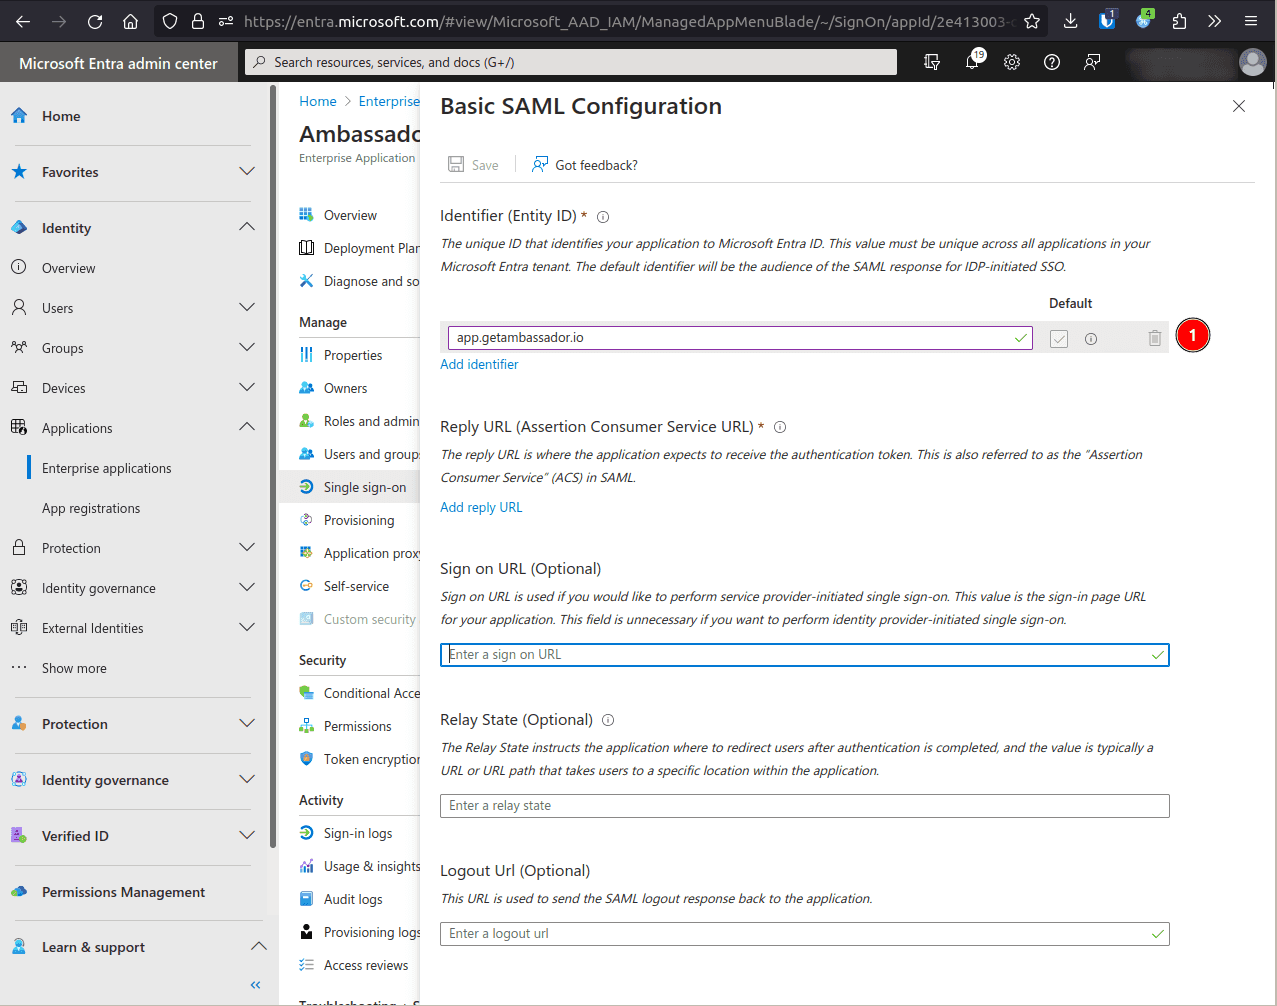This screenshot has width=1277, height=1006.
Task: Delete the app.getambassador.io identifier with trash icon
Action: pyautogui.click(x=1155, y=339)
